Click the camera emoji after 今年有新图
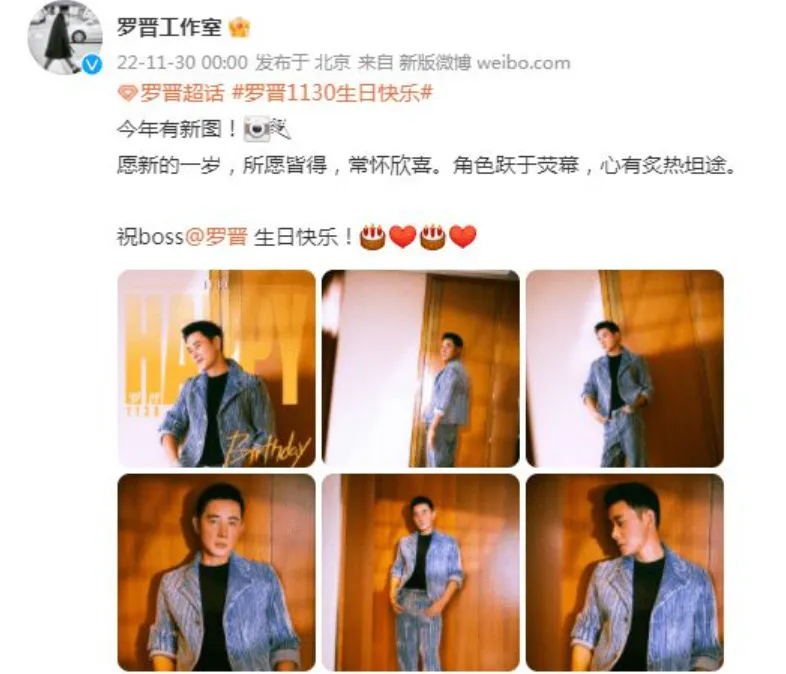Screen dimensions: 786x674 [x=257, y=129]
